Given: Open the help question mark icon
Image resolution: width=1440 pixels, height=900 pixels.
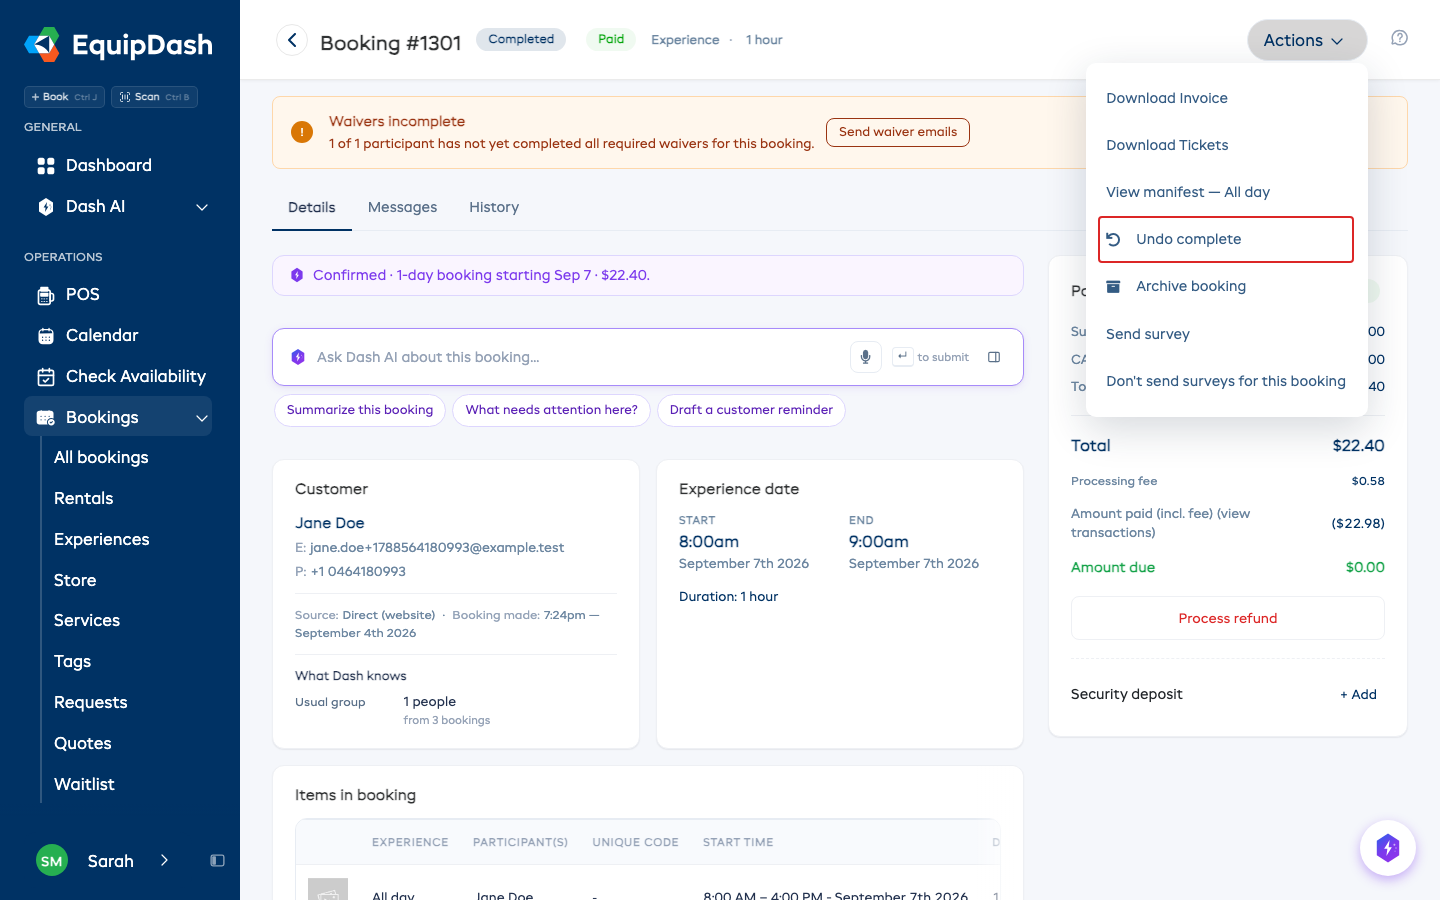Looking at the screenshot, I should pos(1400,38).
